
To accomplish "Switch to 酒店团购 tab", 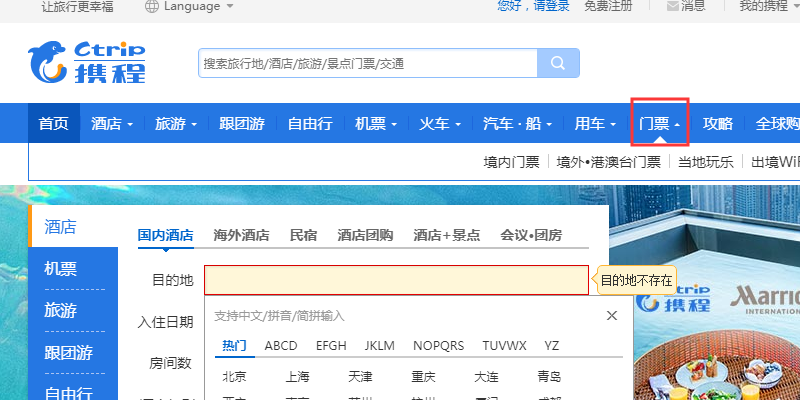I will (x=365, y=235).
